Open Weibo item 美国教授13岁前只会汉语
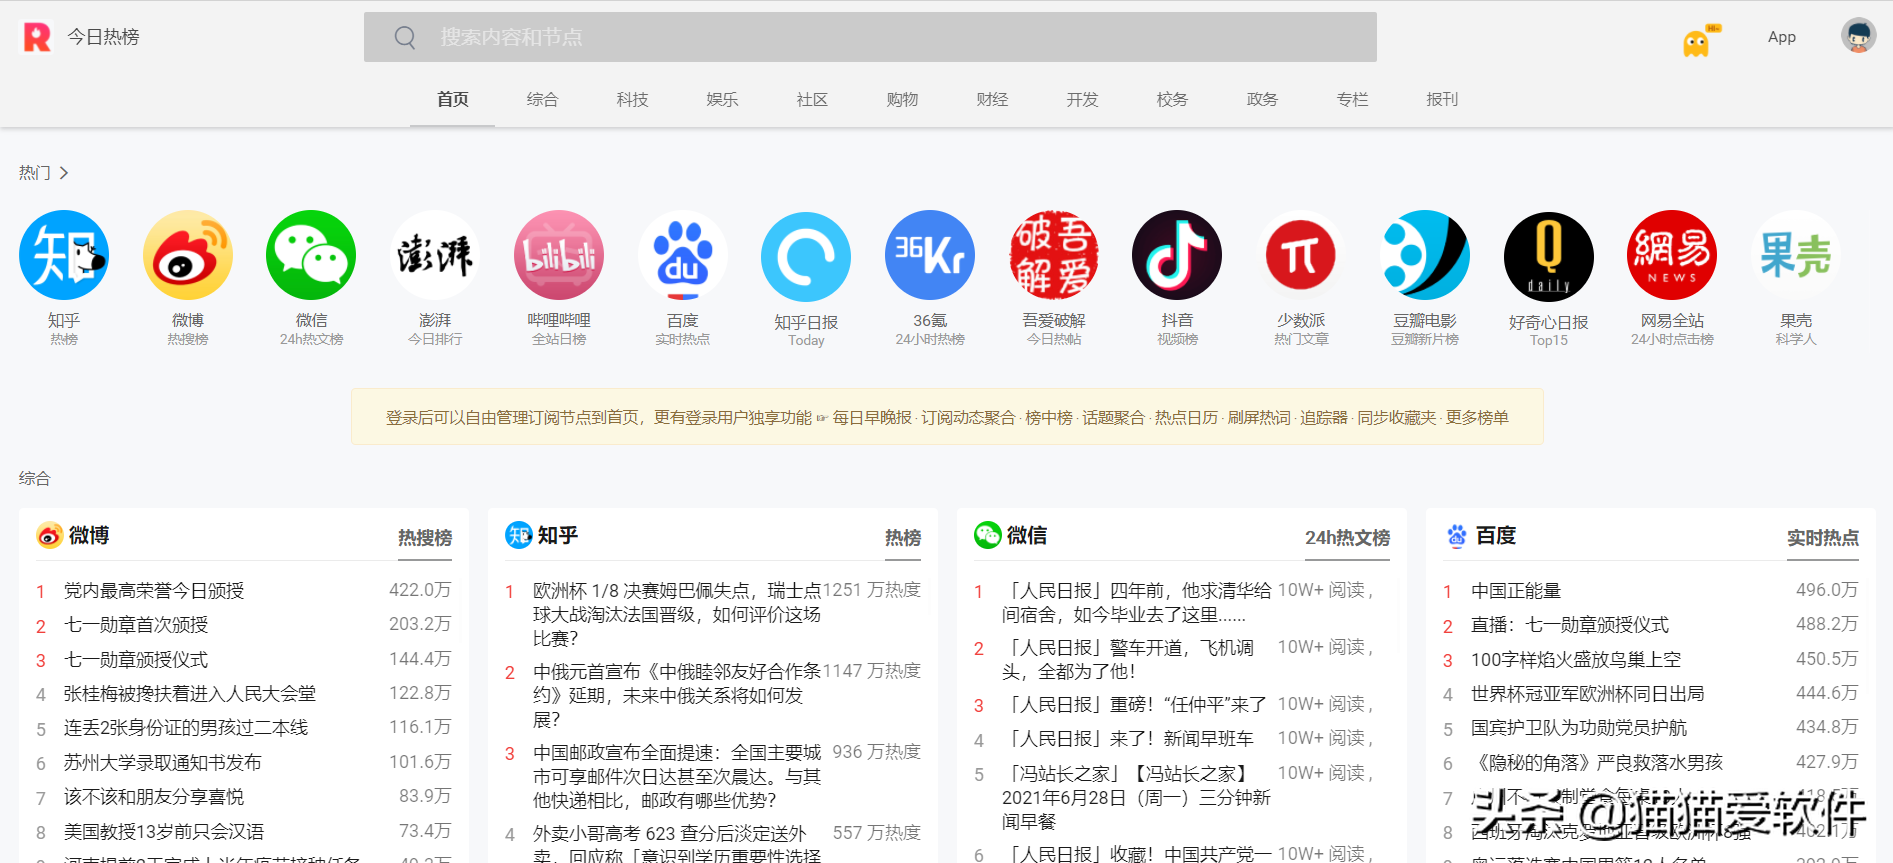The height and width of the screenshot is (863, 1893). click(164, 832)
